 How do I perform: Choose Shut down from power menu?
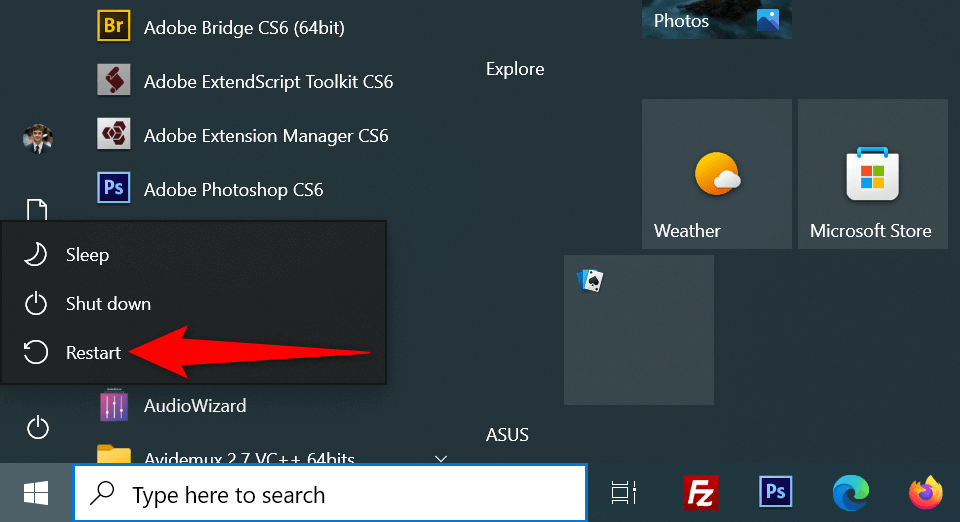[108, 304]
